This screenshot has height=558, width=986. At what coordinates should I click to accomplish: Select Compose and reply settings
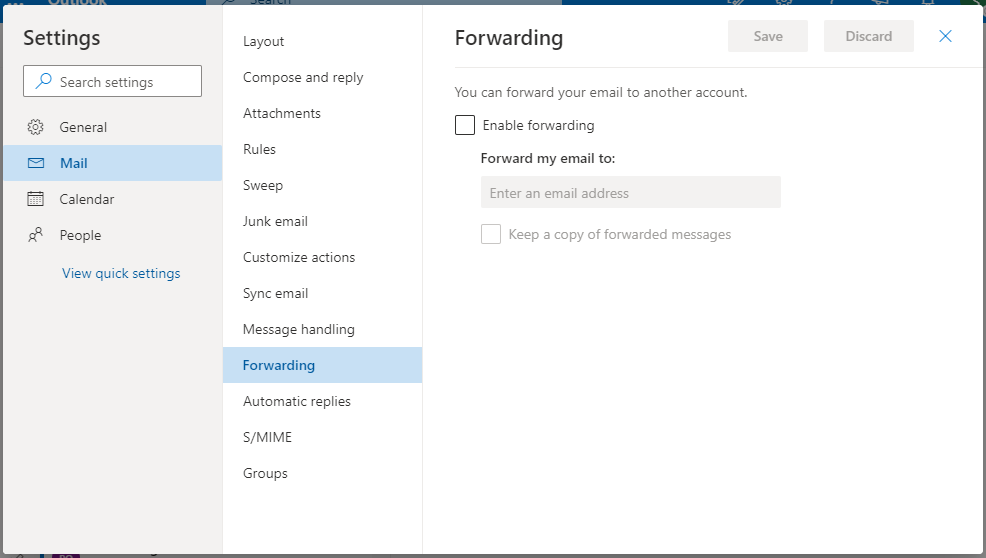pos(303,77)
